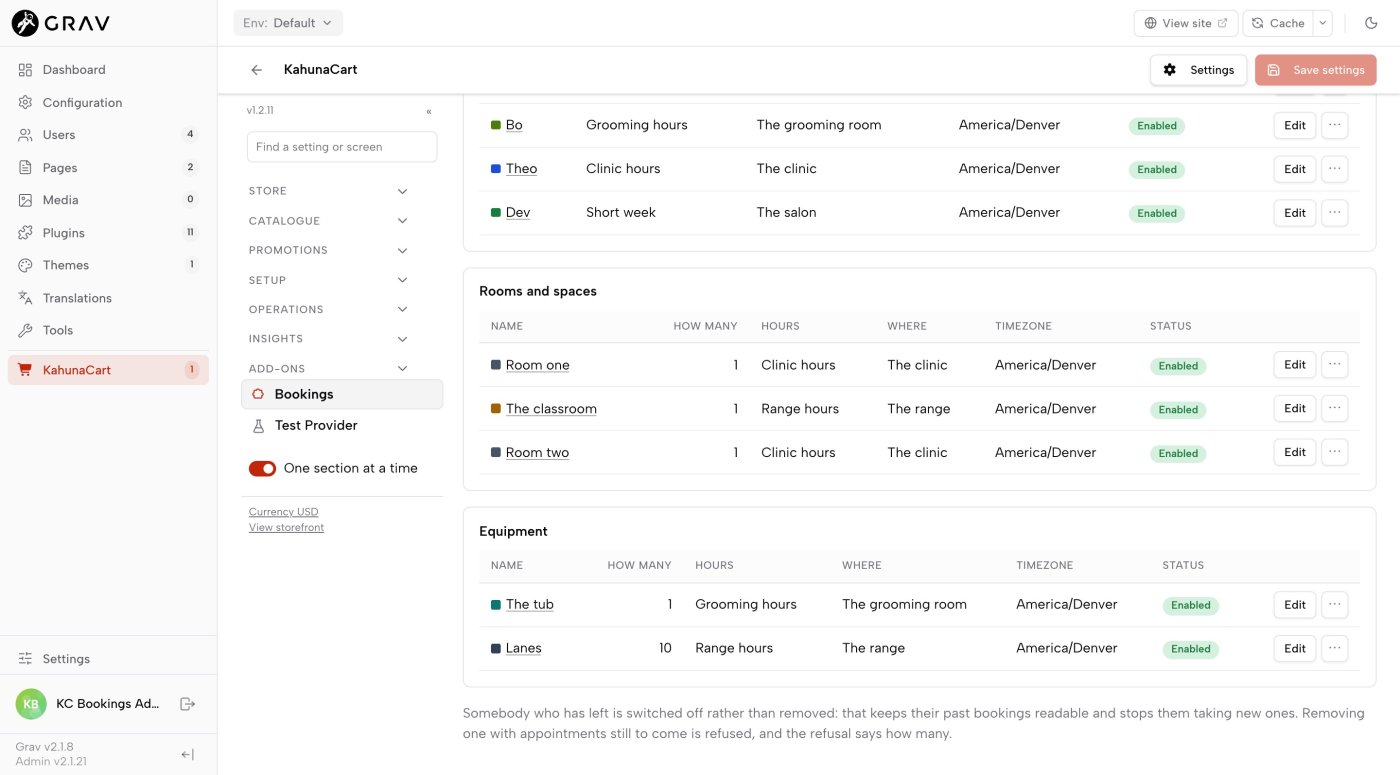Edit the Lanes equipment entry
The image size is (1400, 775).
tap(1295, 648)
